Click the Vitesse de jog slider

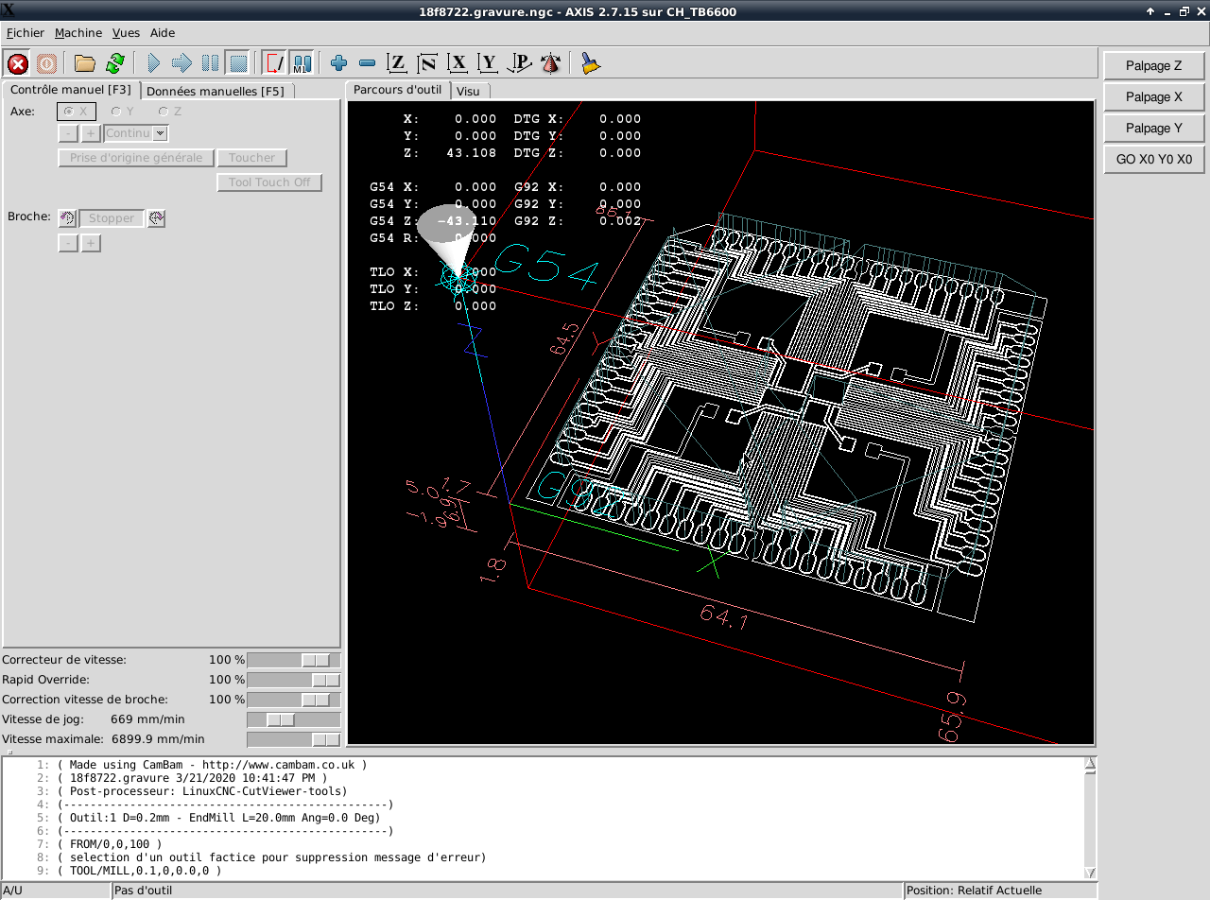point(293,720)
